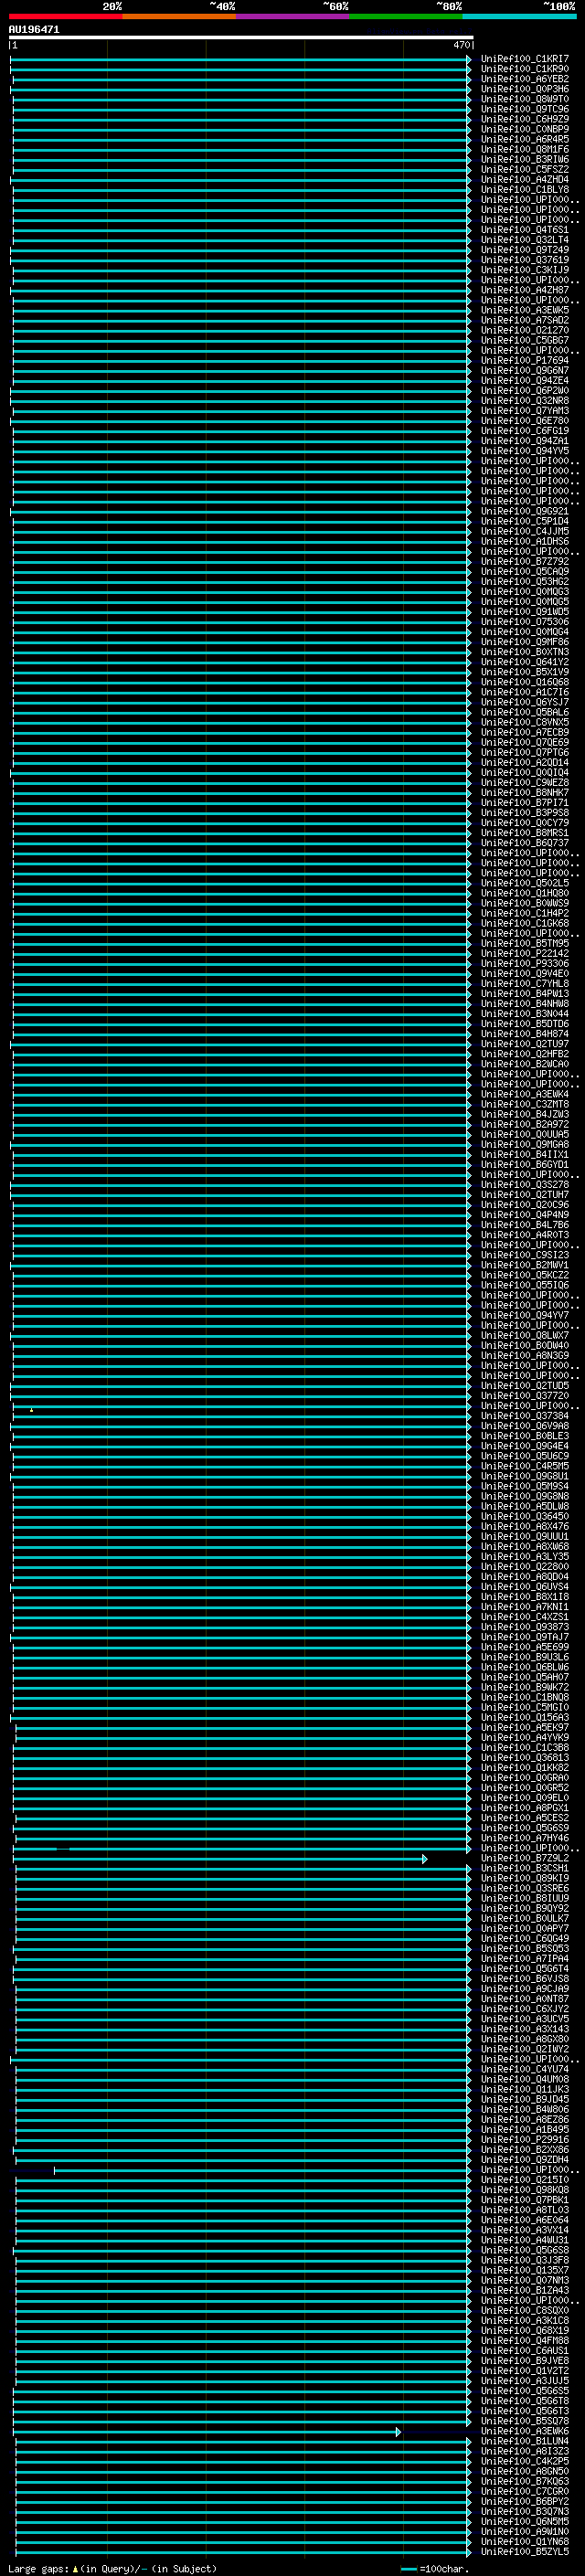
Task: Choose label UniRef100_B8NHK7
Action: click(x=524, y=793)
